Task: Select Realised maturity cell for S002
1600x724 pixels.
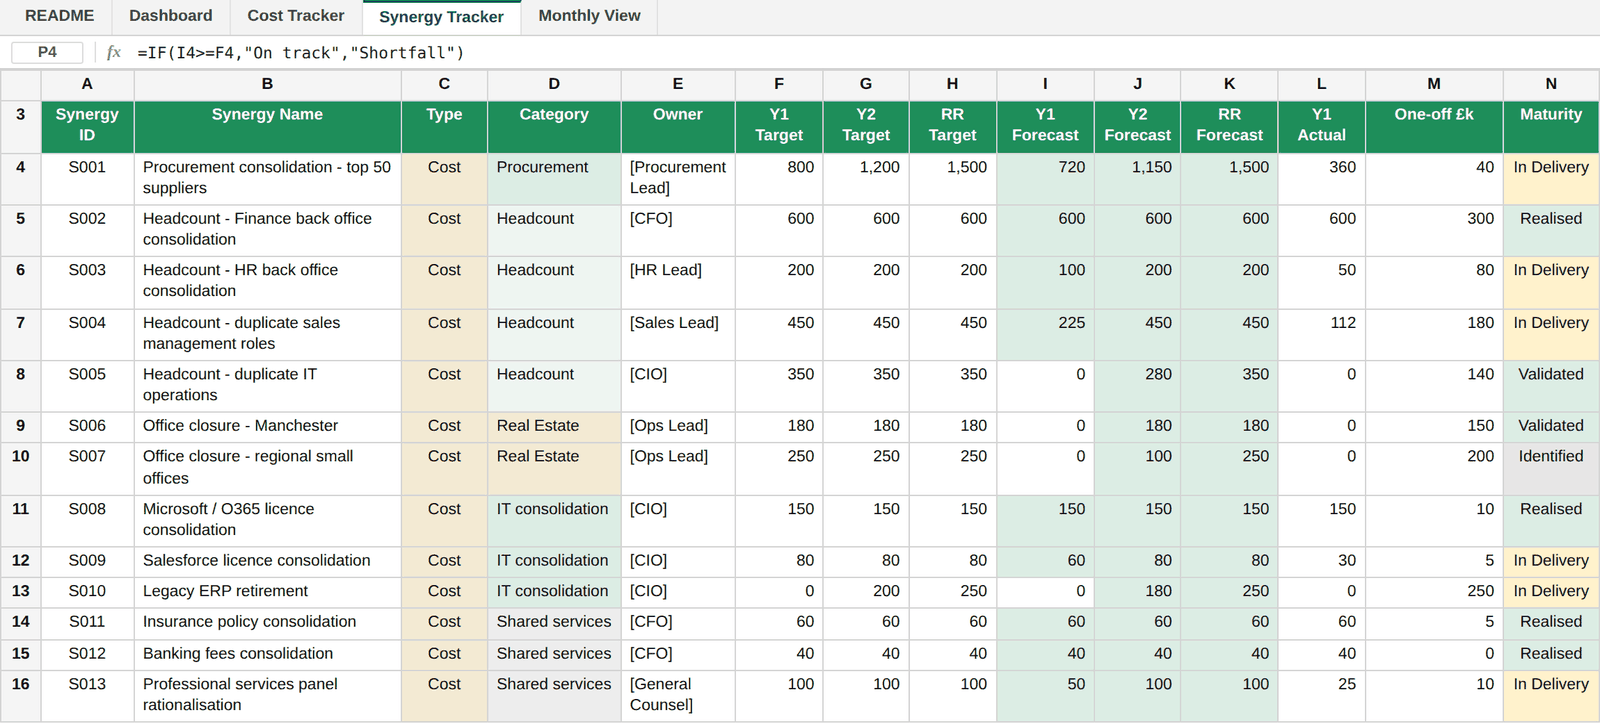Action: (1551, 230)
